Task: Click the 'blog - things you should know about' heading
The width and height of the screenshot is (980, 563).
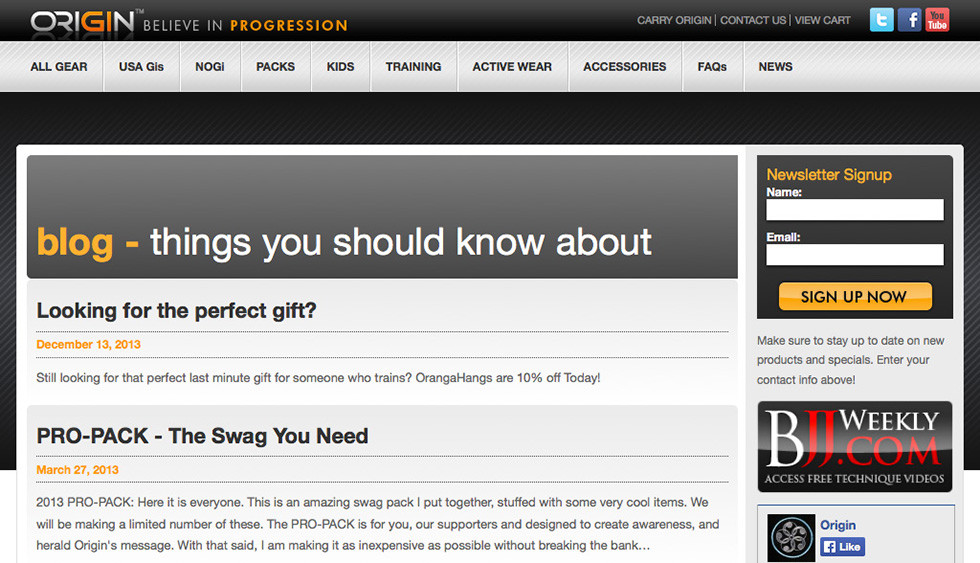Action: (x=344, y=242)
